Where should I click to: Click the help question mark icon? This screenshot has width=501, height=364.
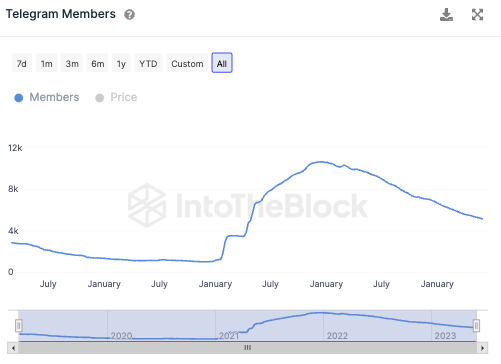pyautogui.click(x=129, y=15)
